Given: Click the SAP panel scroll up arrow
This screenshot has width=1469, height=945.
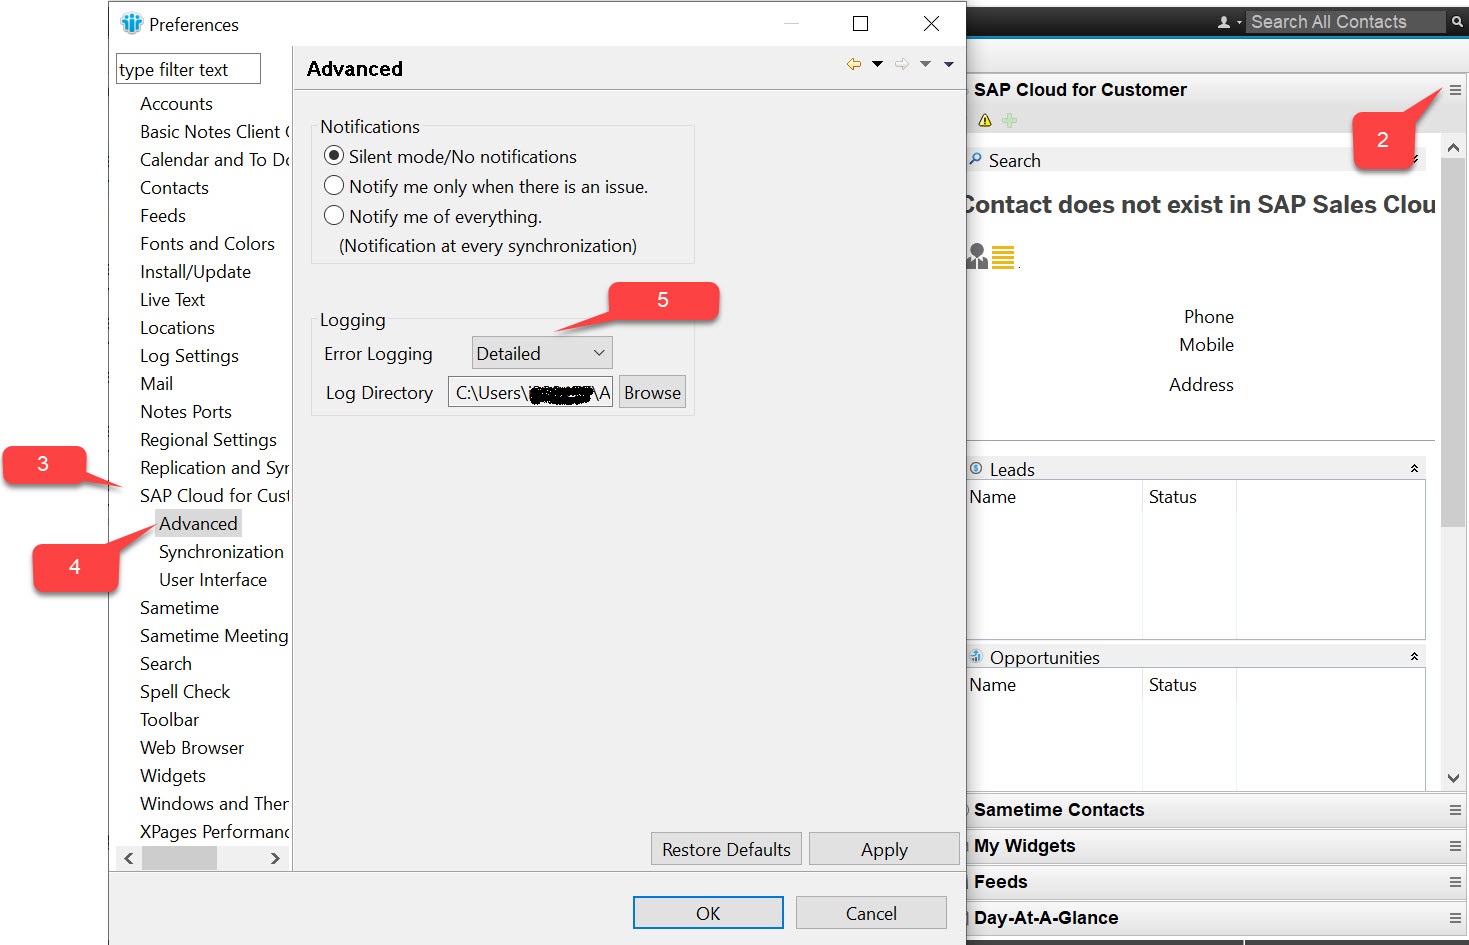Looking at the screenshot, I should click(x=1453, y=148).
